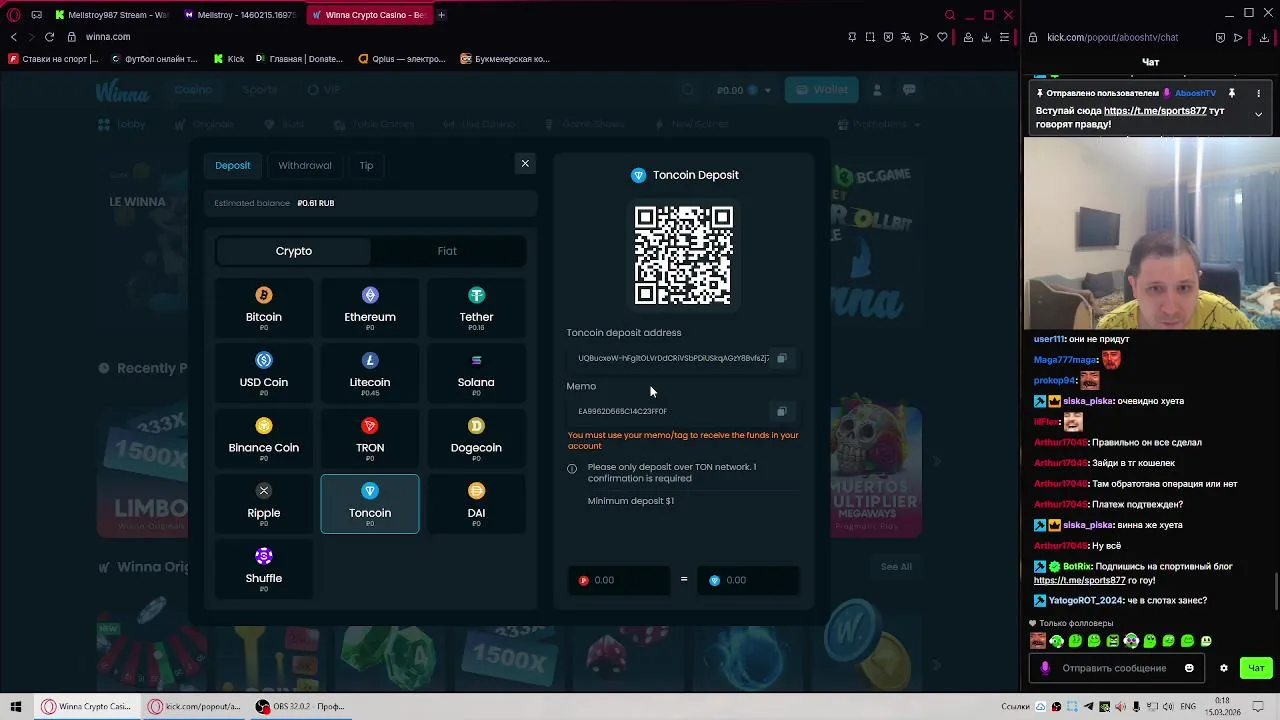Switch to the Tip tab

[366, 165]
